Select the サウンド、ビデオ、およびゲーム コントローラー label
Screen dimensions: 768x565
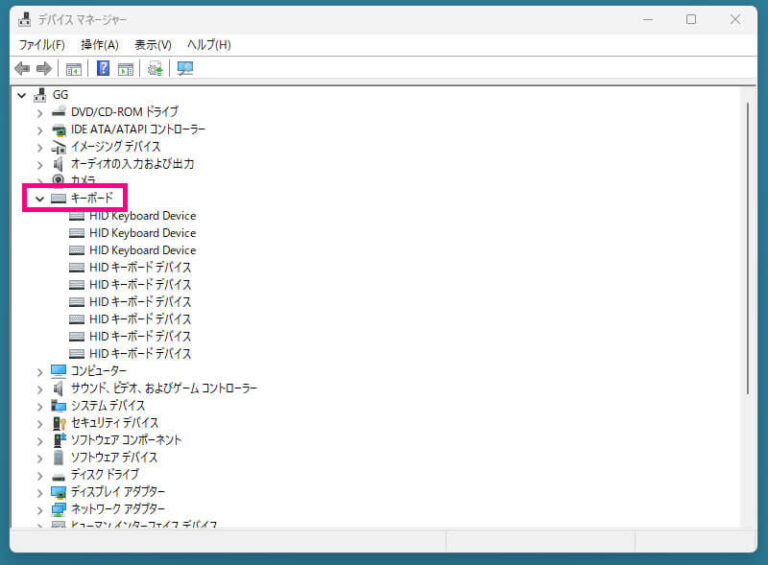[164, 388]
